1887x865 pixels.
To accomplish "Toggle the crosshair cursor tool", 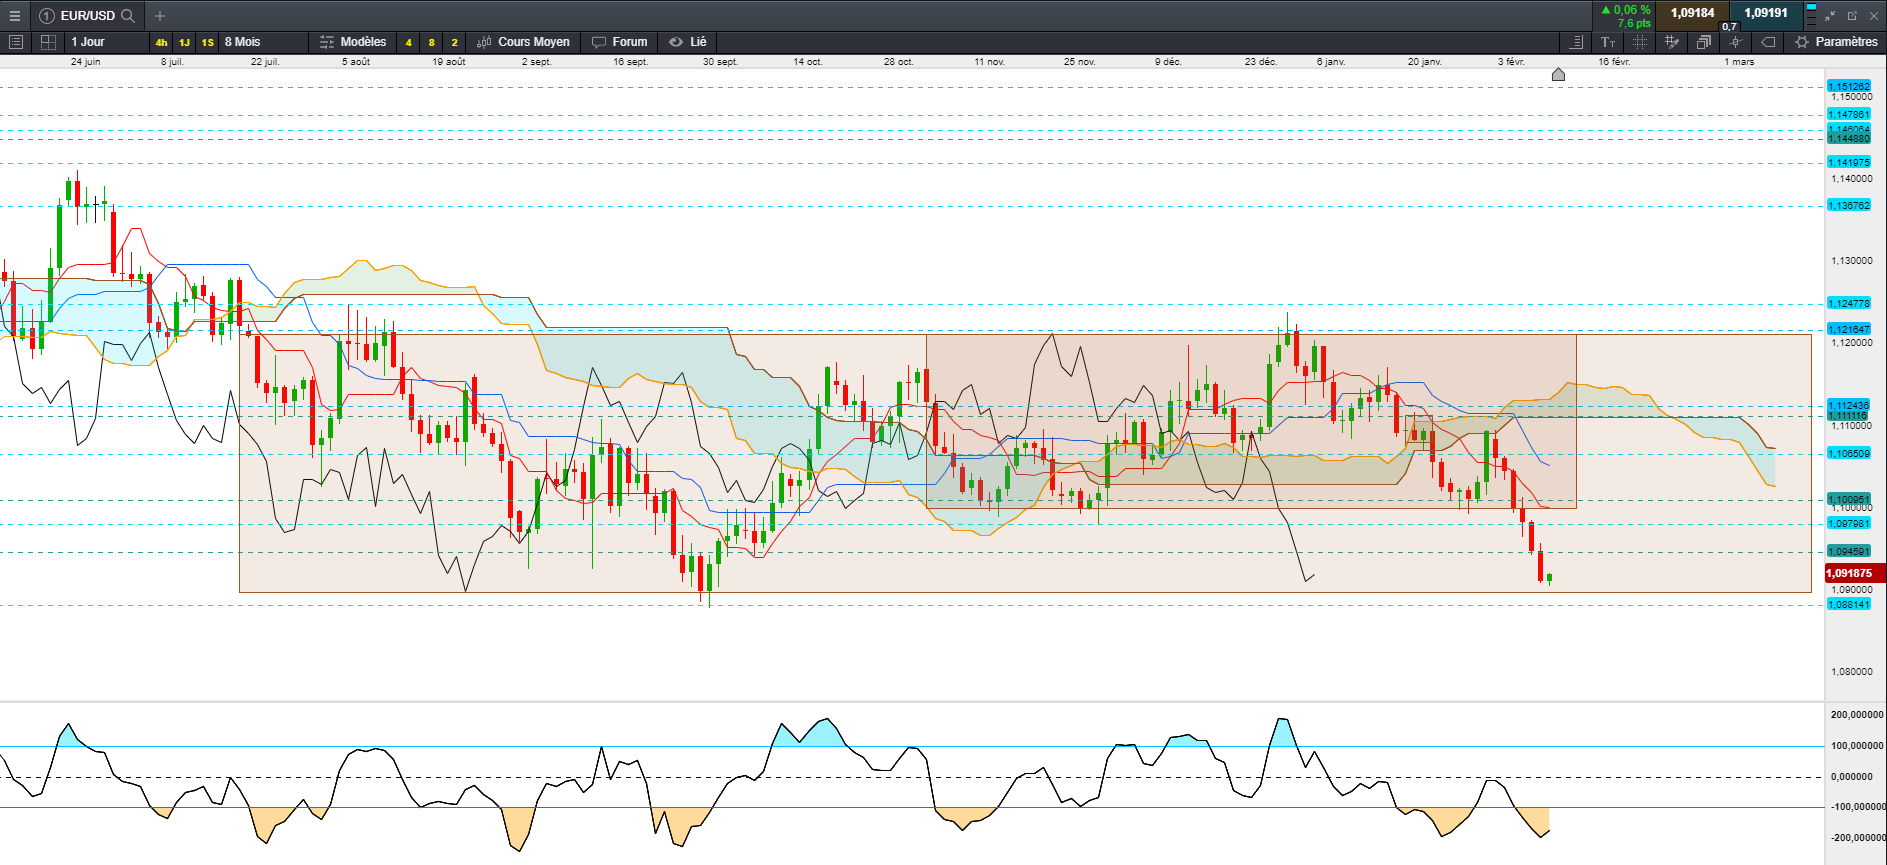I will coord(1639,42).
